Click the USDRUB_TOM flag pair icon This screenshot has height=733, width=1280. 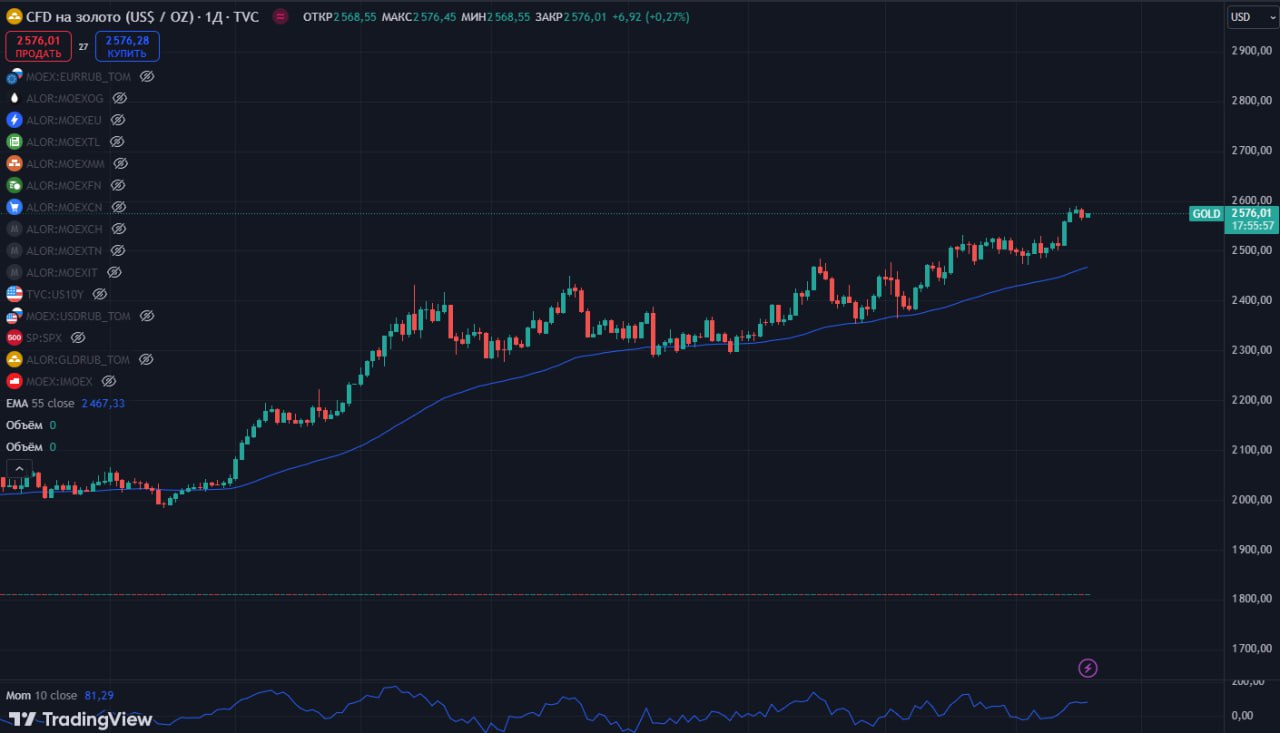pos(14,316)
